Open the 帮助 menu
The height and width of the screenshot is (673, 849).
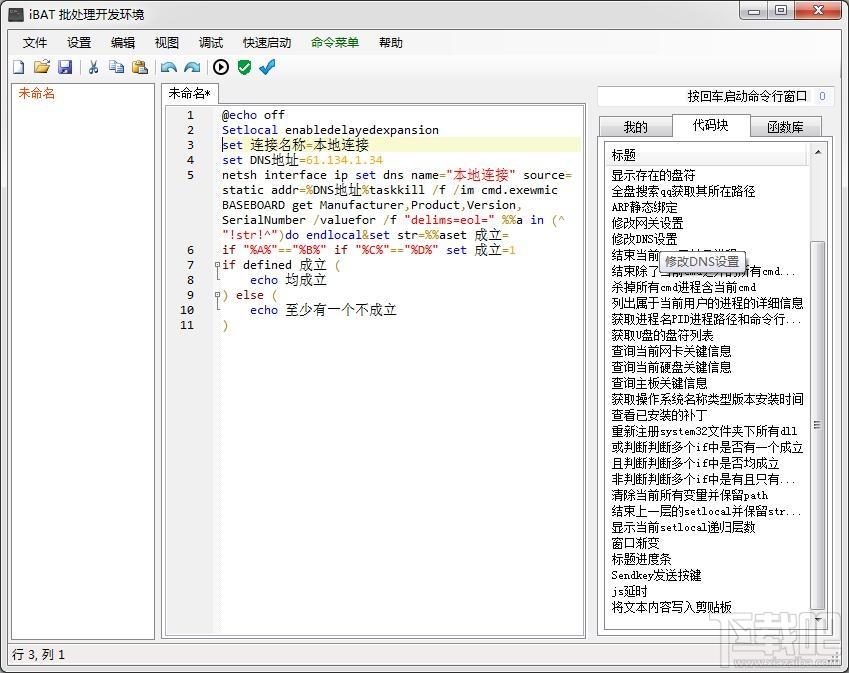(391, 43)
